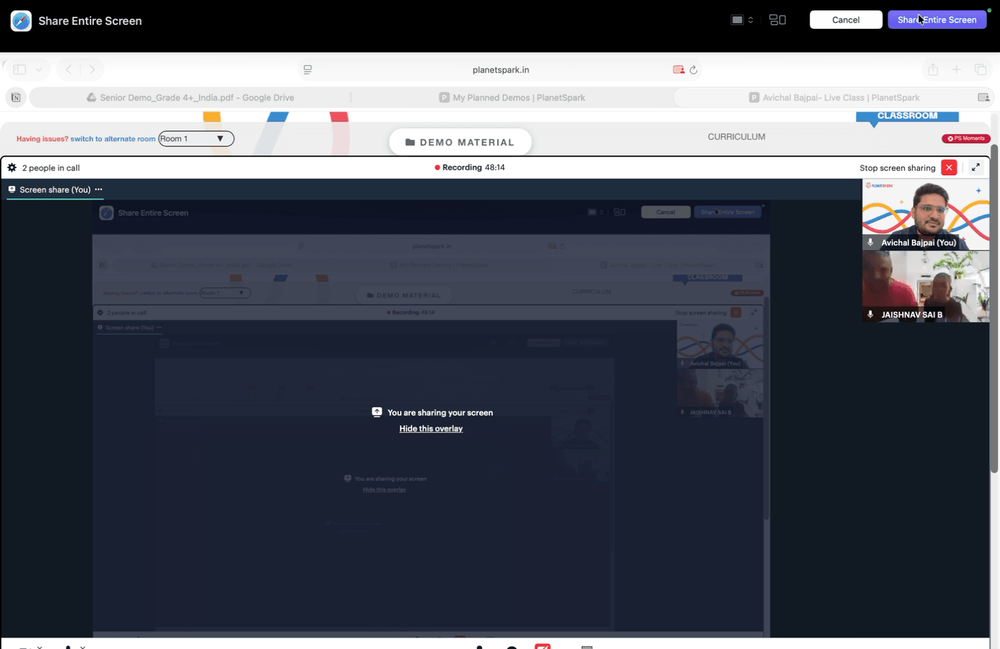
Task: Click the sharing indicator icon on Live Class tab
Action: click(x=983, y=98)
